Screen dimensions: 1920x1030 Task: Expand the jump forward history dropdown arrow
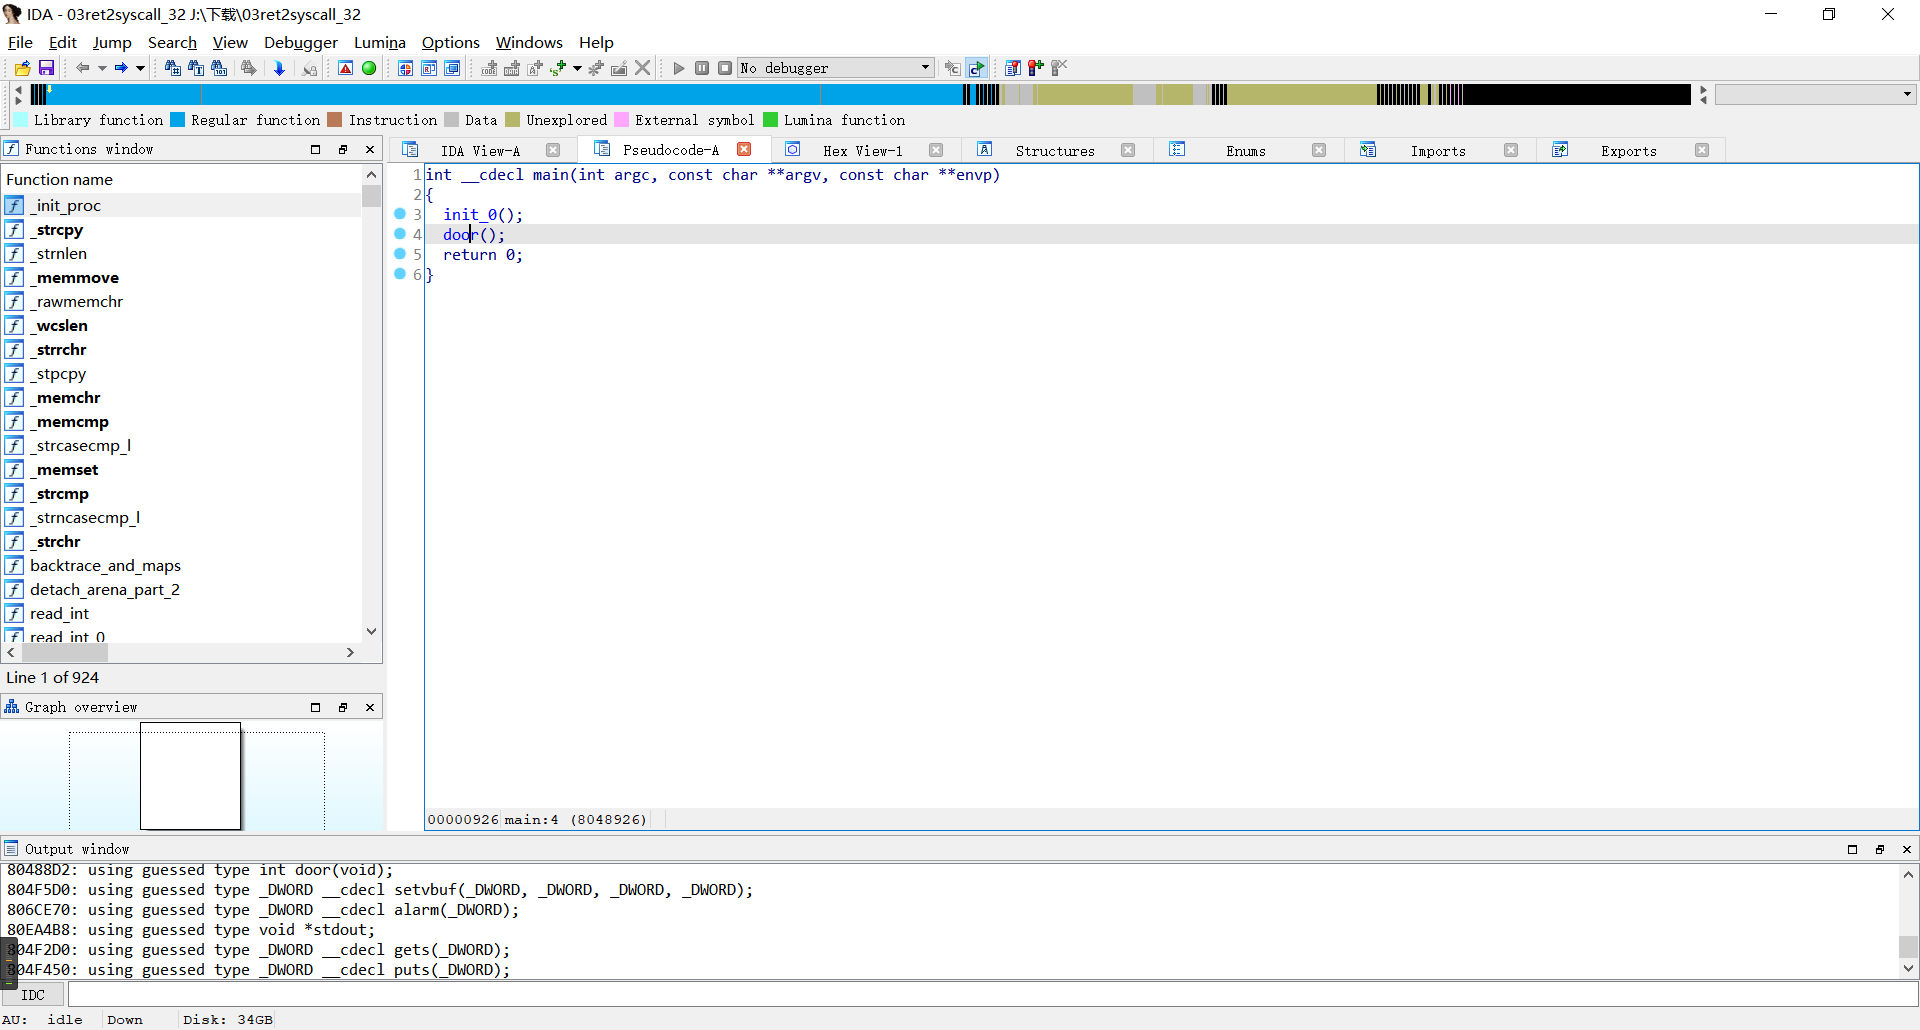(x=140, y=68)
